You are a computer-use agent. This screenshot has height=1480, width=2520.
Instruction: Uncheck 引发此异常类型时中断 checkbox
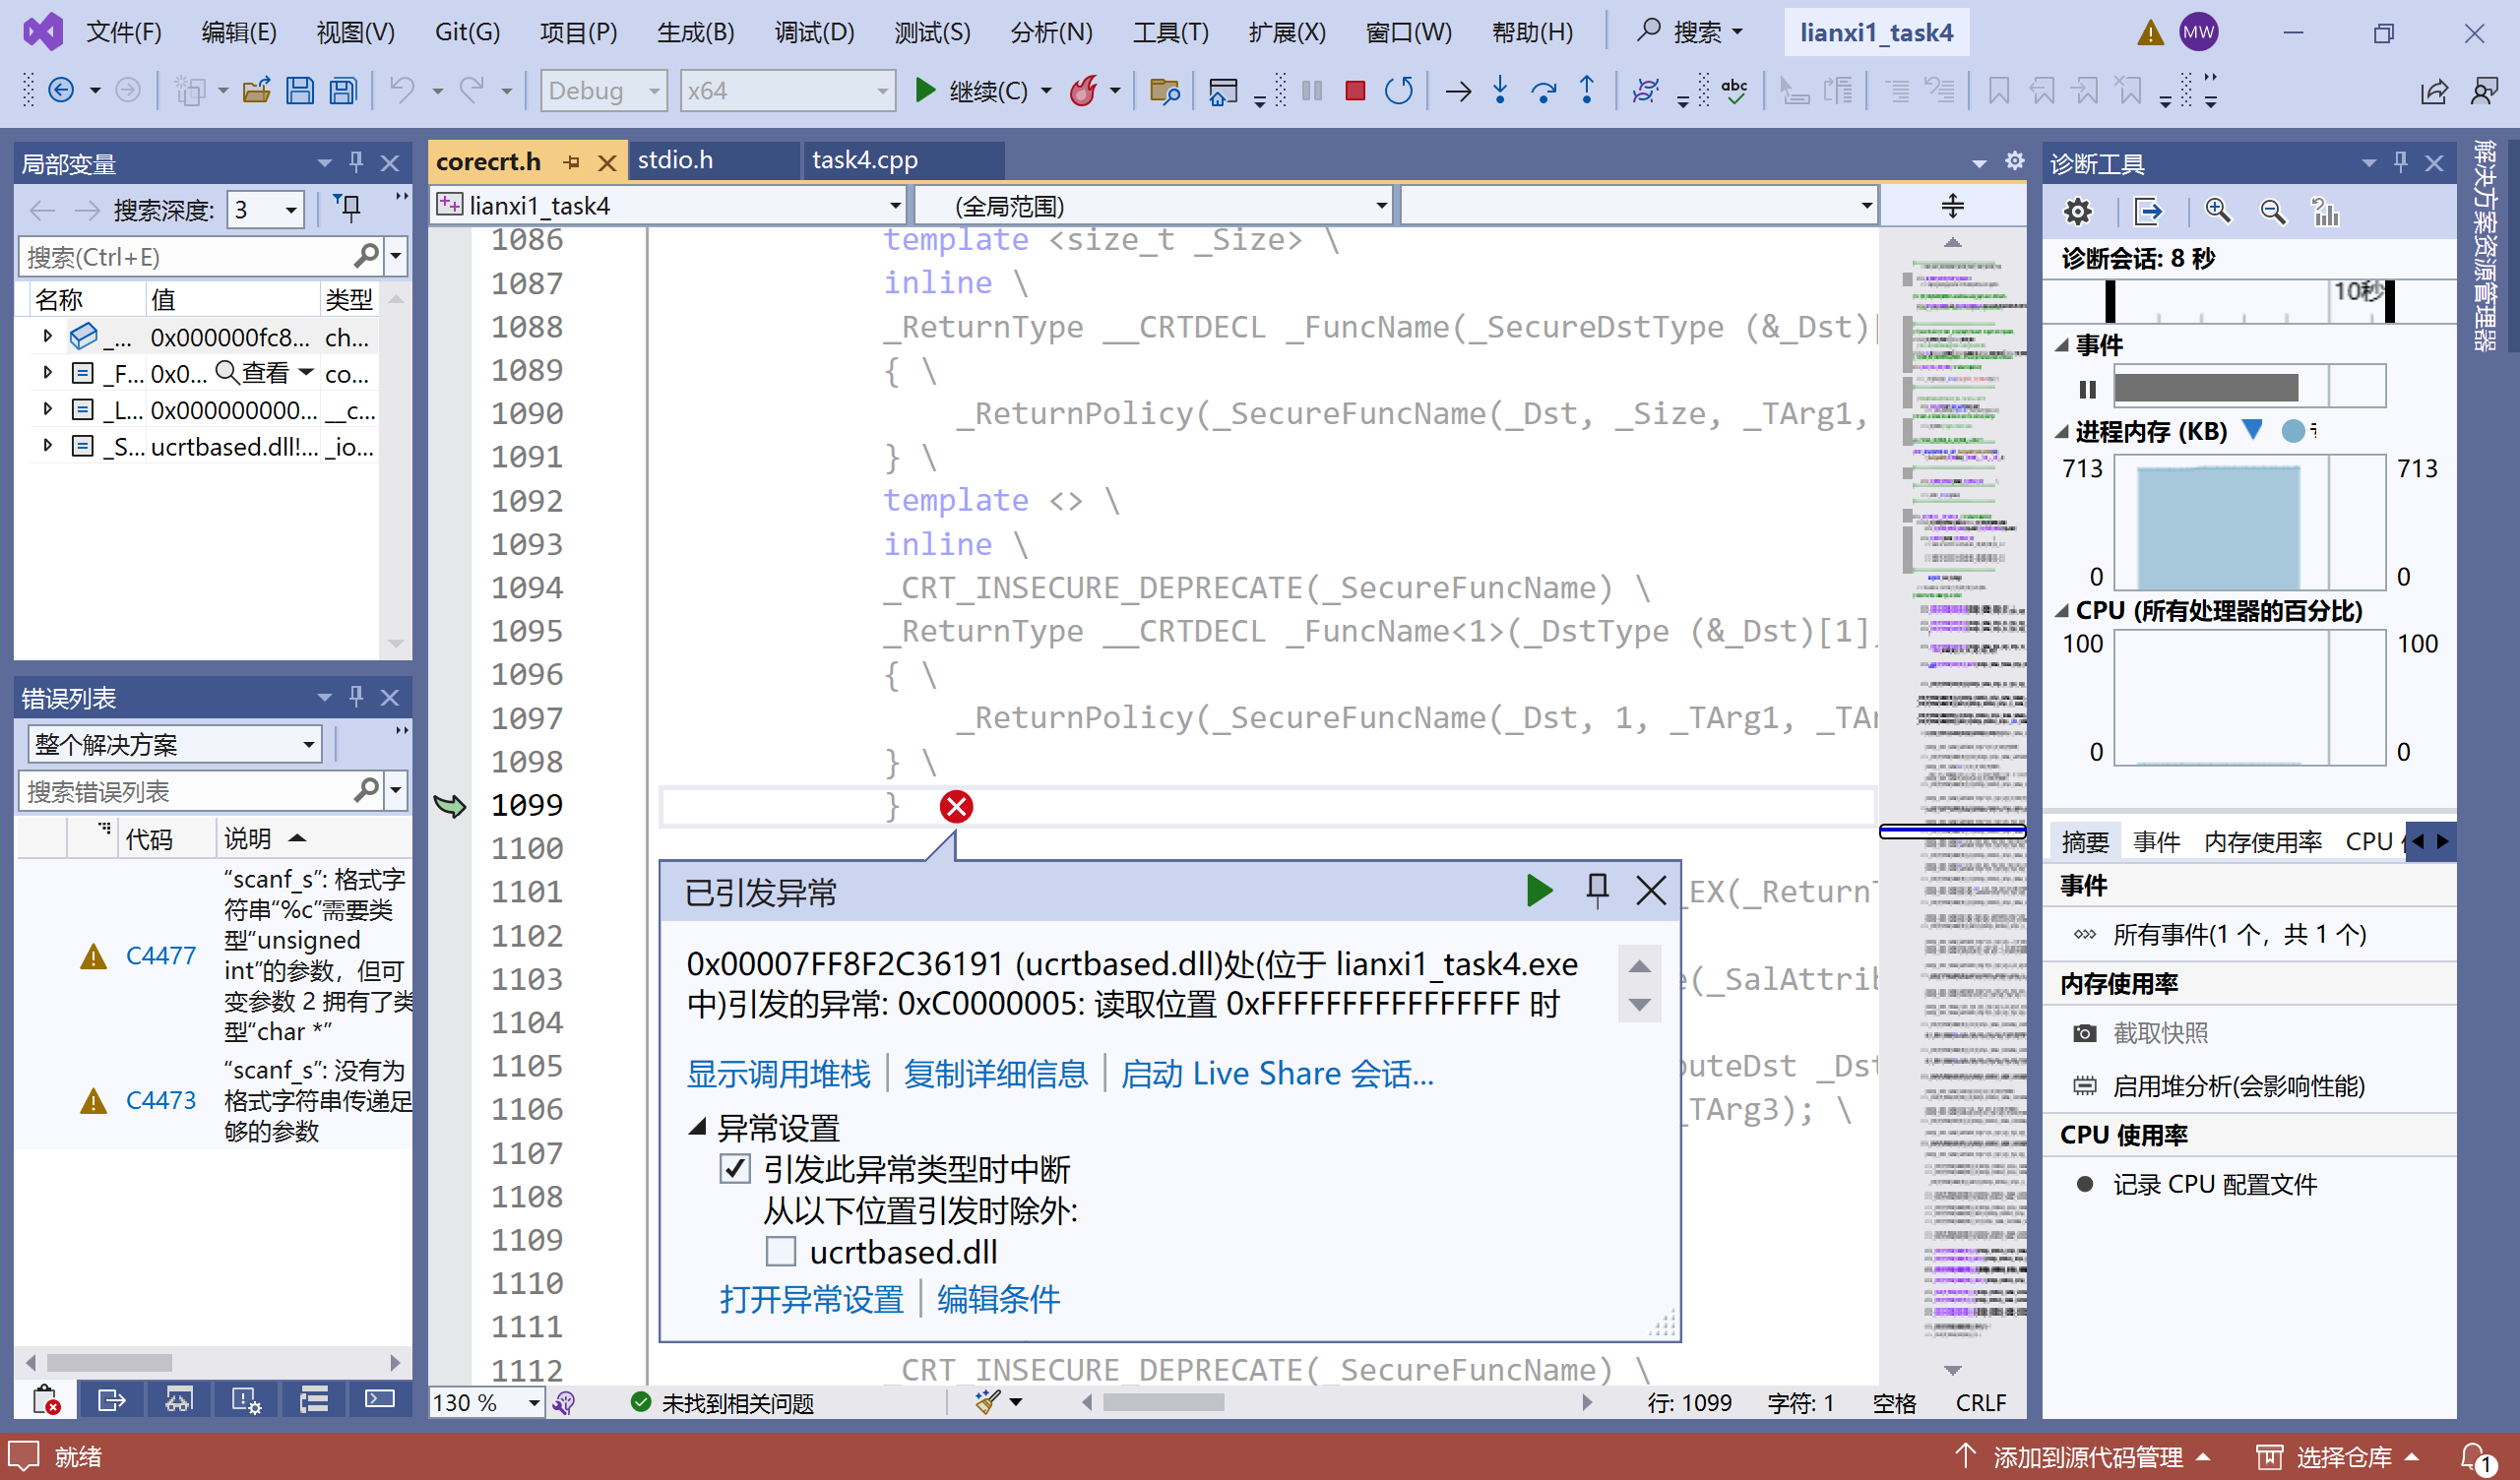[735, 1169]
